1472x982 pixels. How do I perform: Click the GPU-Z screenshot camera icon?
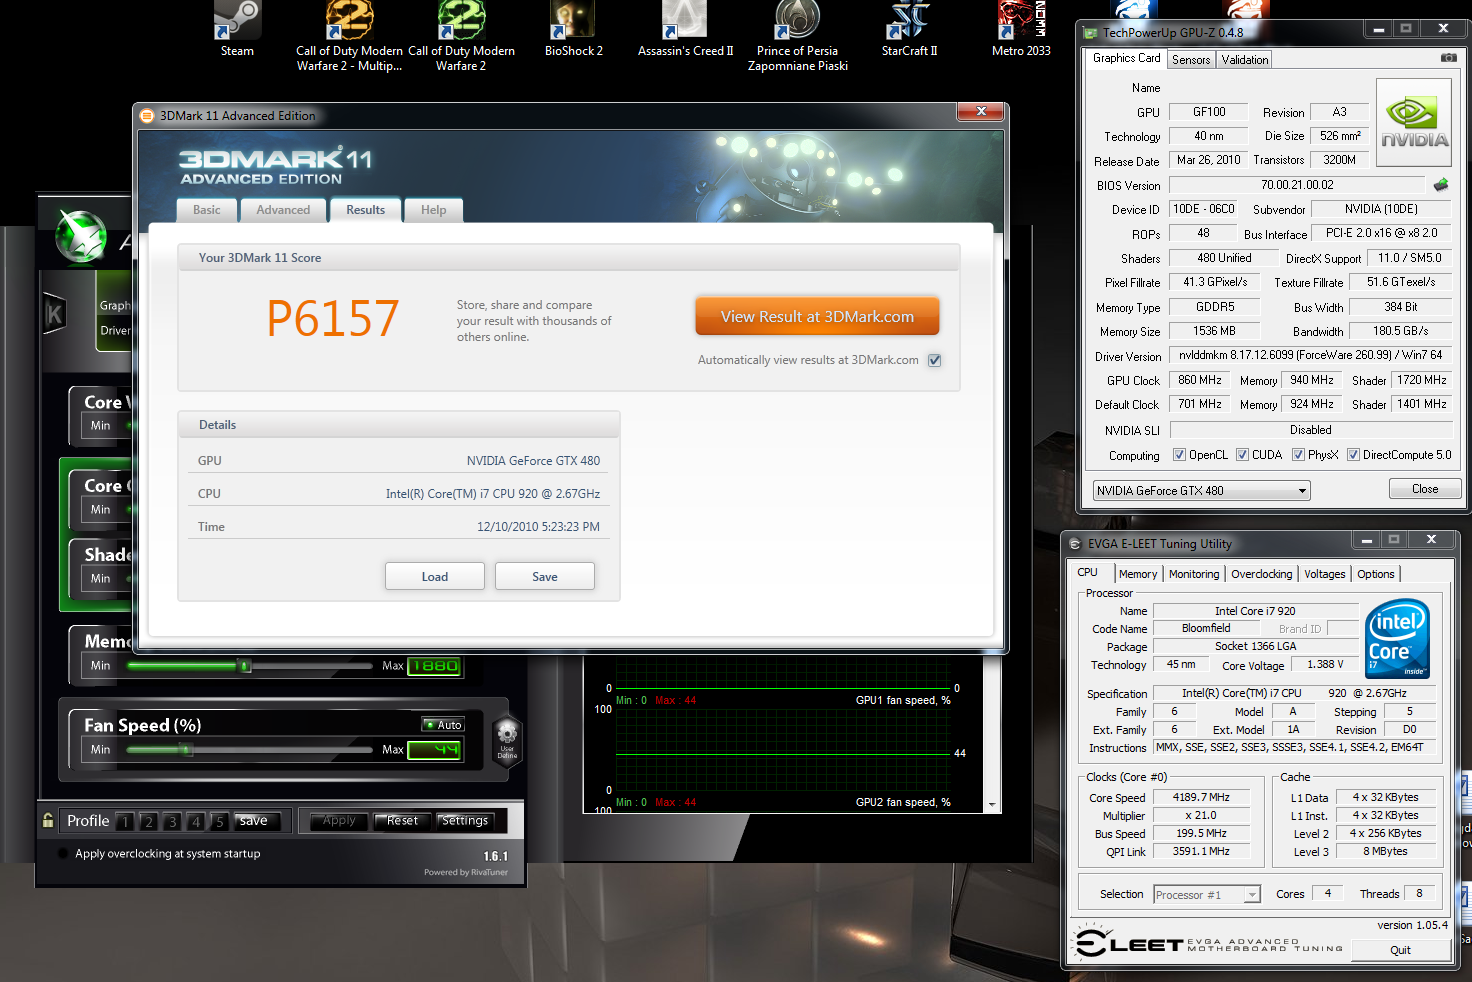pos(1448,58)
